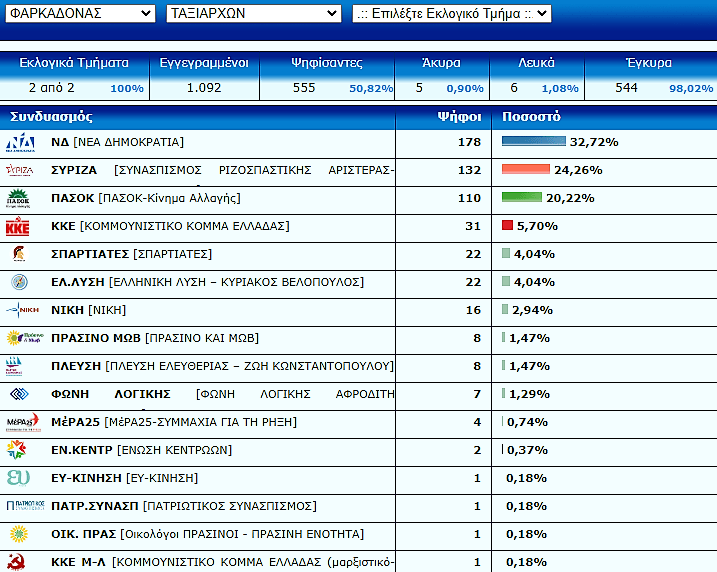Click the ΣΠΑΡΤΙΑΤΕΣ helmet logo
717x572 pixels.
coord(18,254)
